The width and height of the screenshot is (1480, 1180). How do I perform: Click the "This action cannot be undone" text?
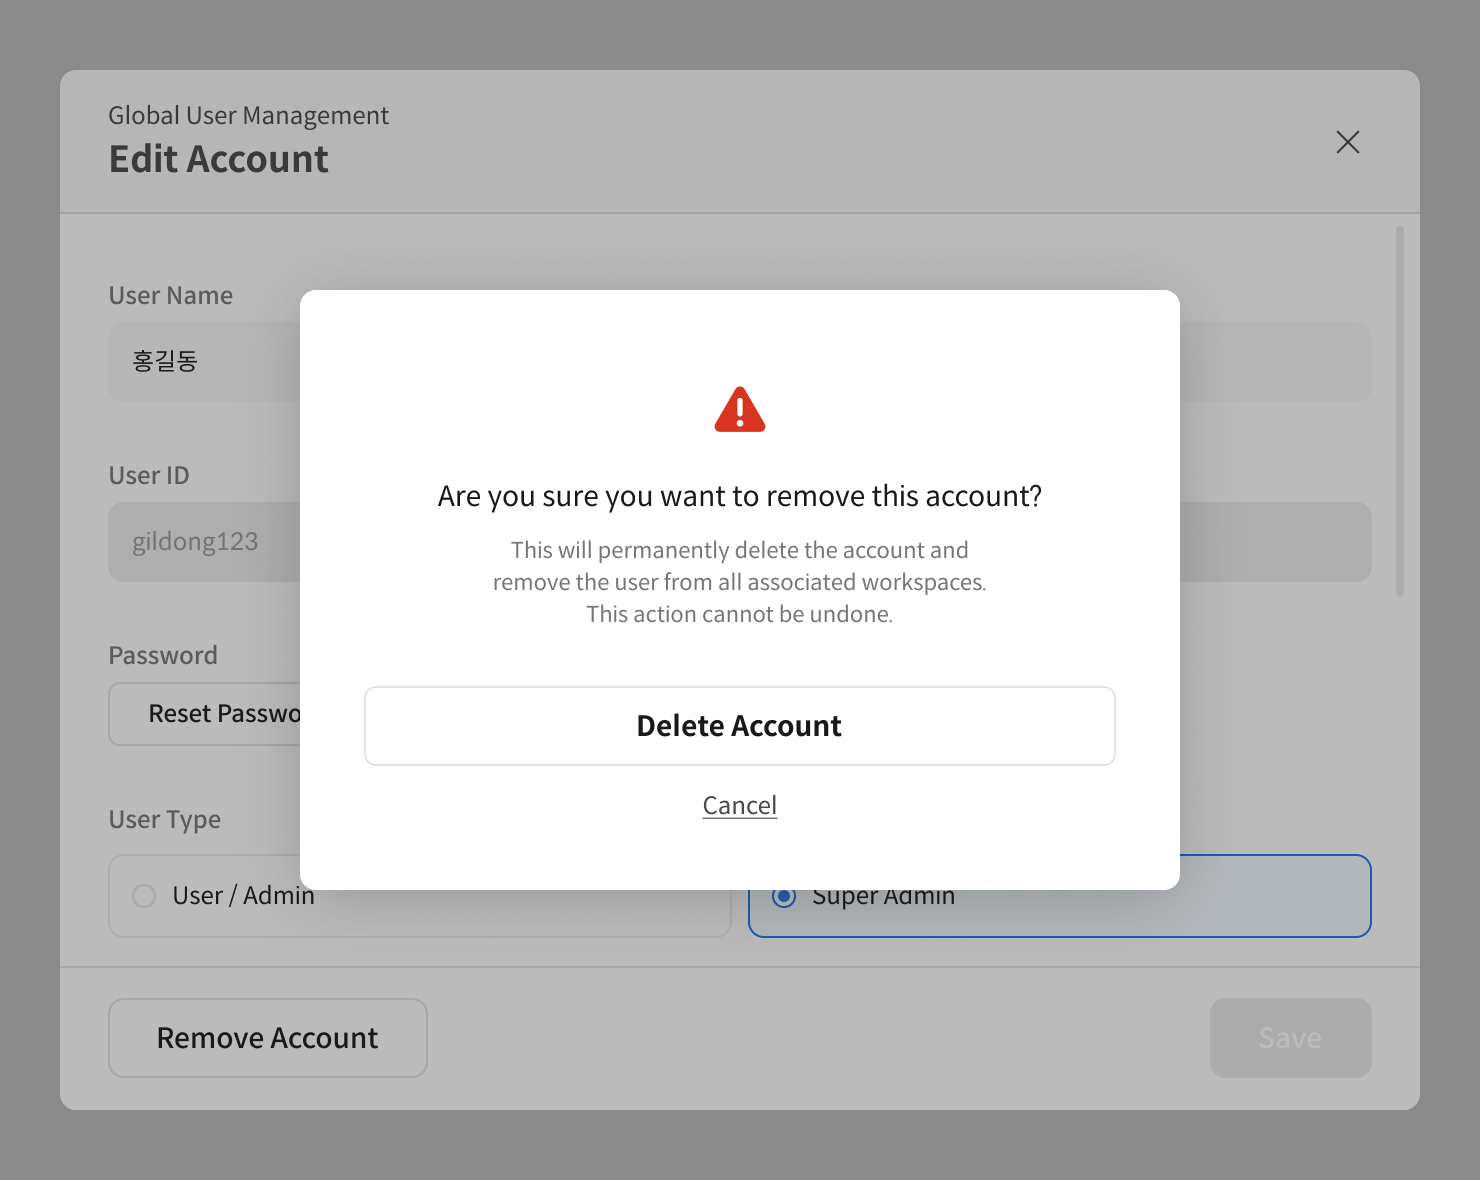pyautogui.click(x=740, y=614)
